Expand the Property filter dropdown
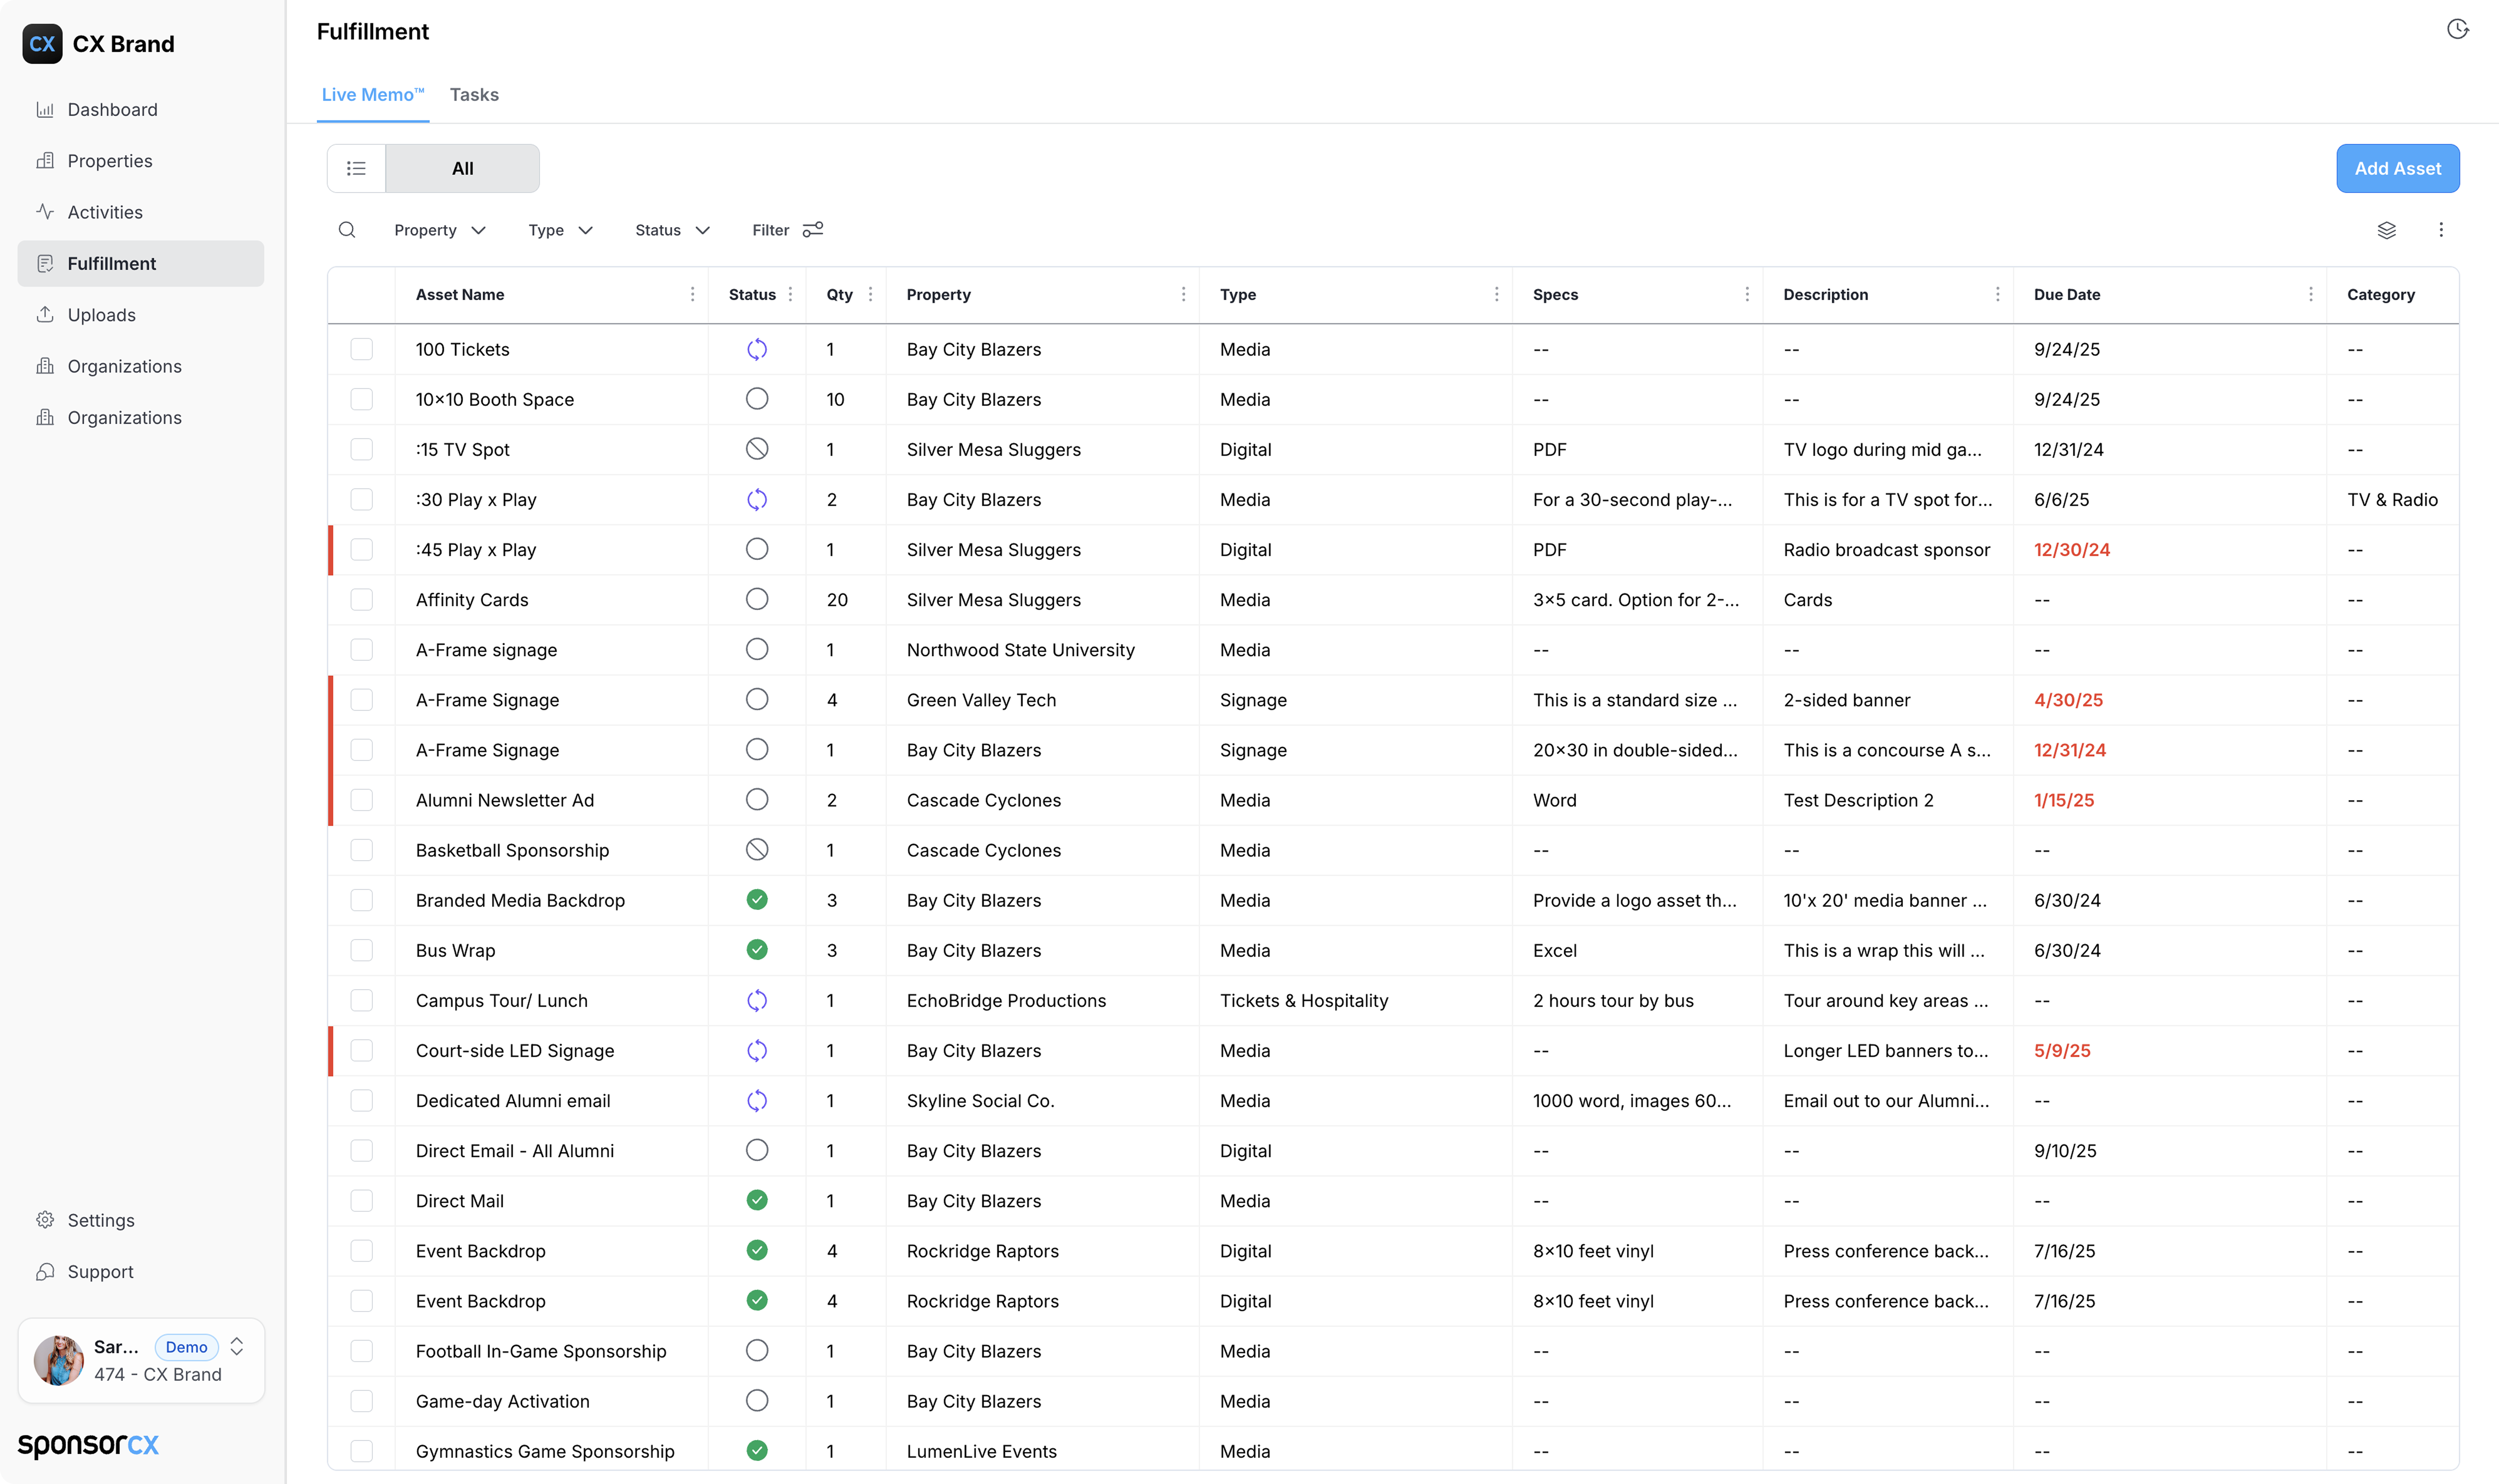The width and height of the screenshot is (2499, 1484). 440,230
